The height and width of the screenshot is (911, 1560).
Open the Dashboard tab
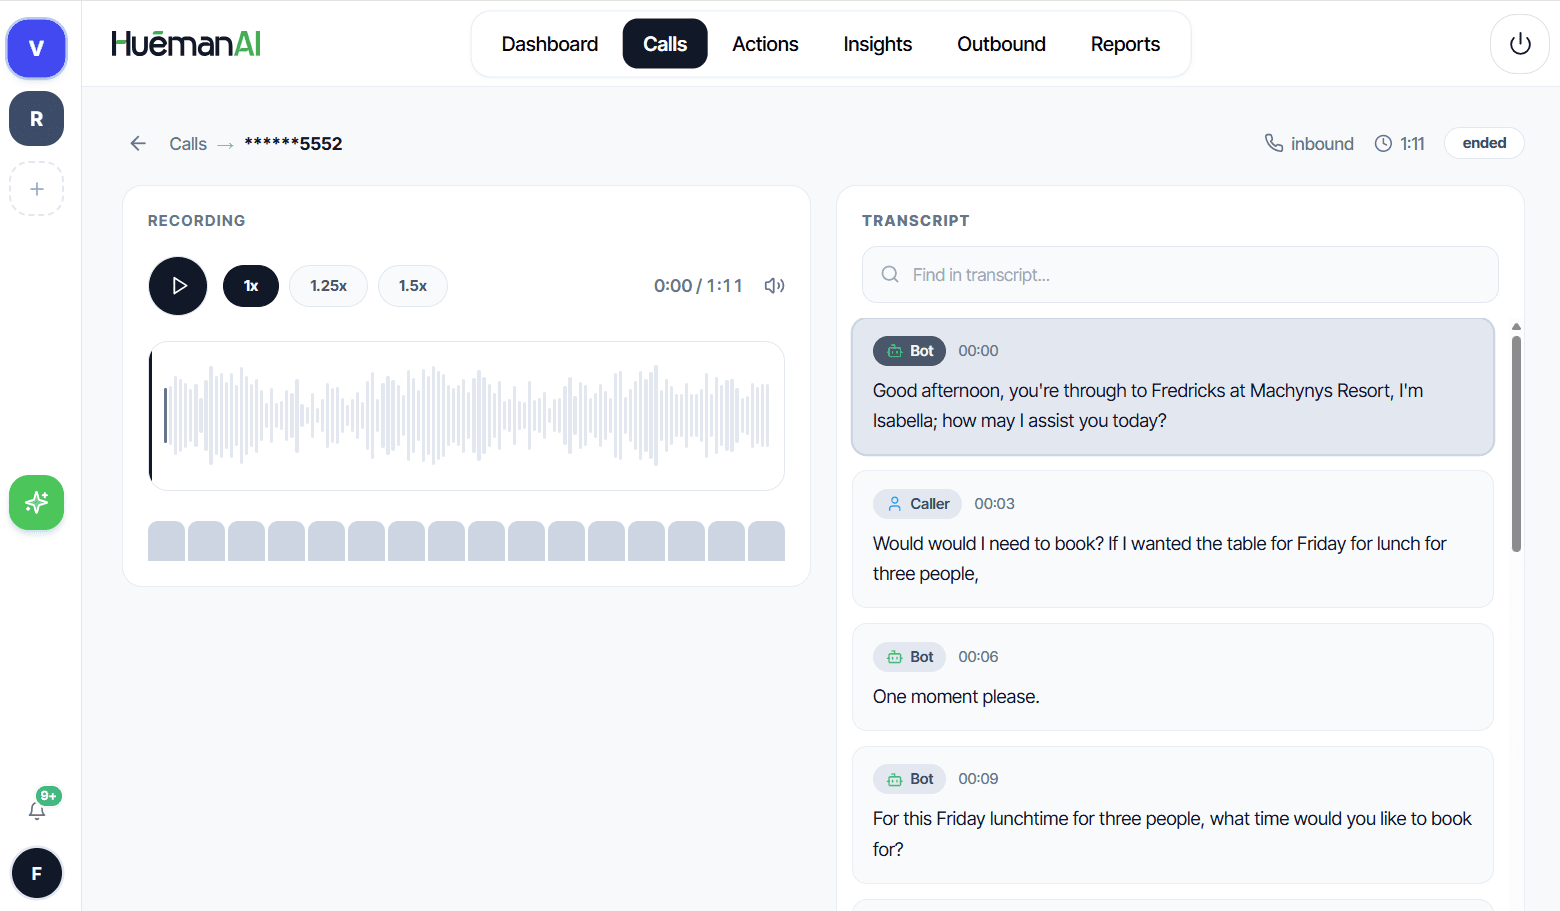[550, 44]
